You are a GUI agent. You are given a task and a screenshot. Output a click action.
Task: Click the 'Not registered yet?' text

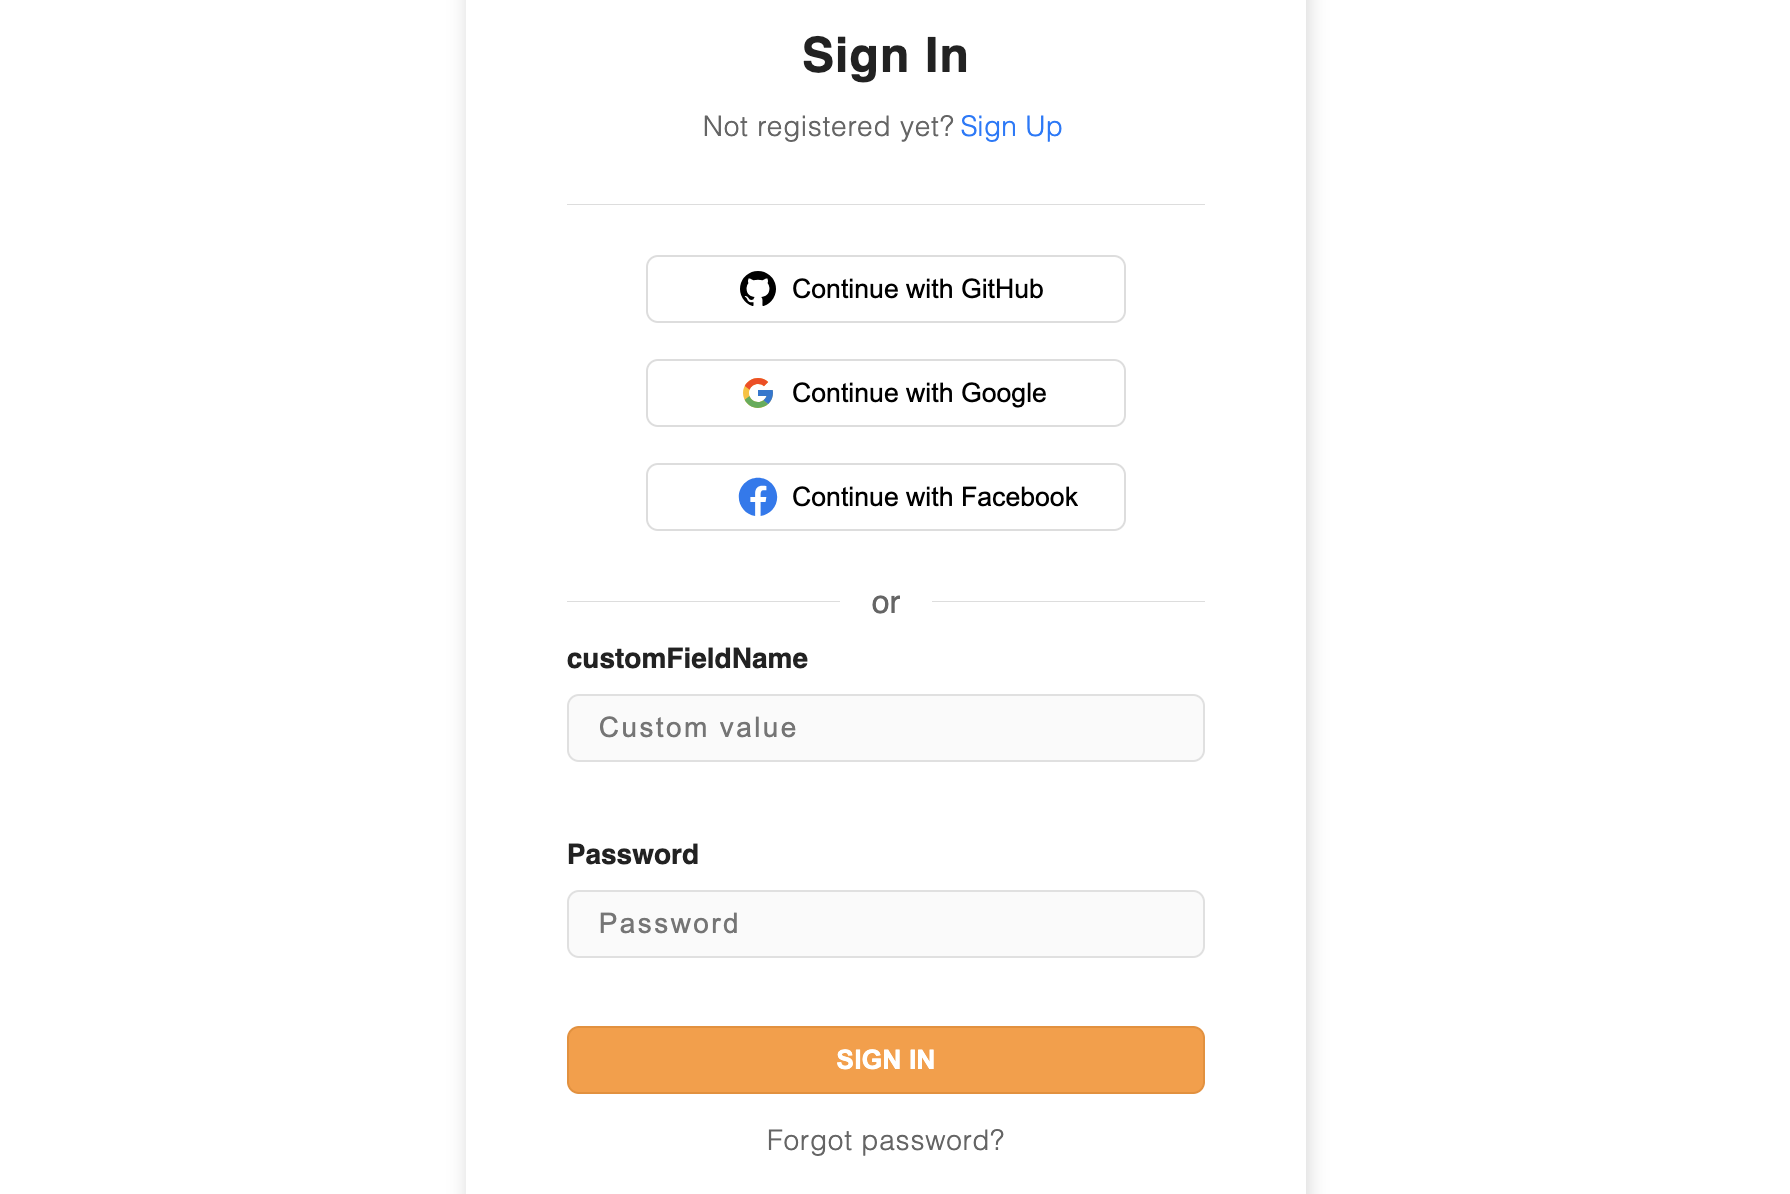tap(827, 126)
